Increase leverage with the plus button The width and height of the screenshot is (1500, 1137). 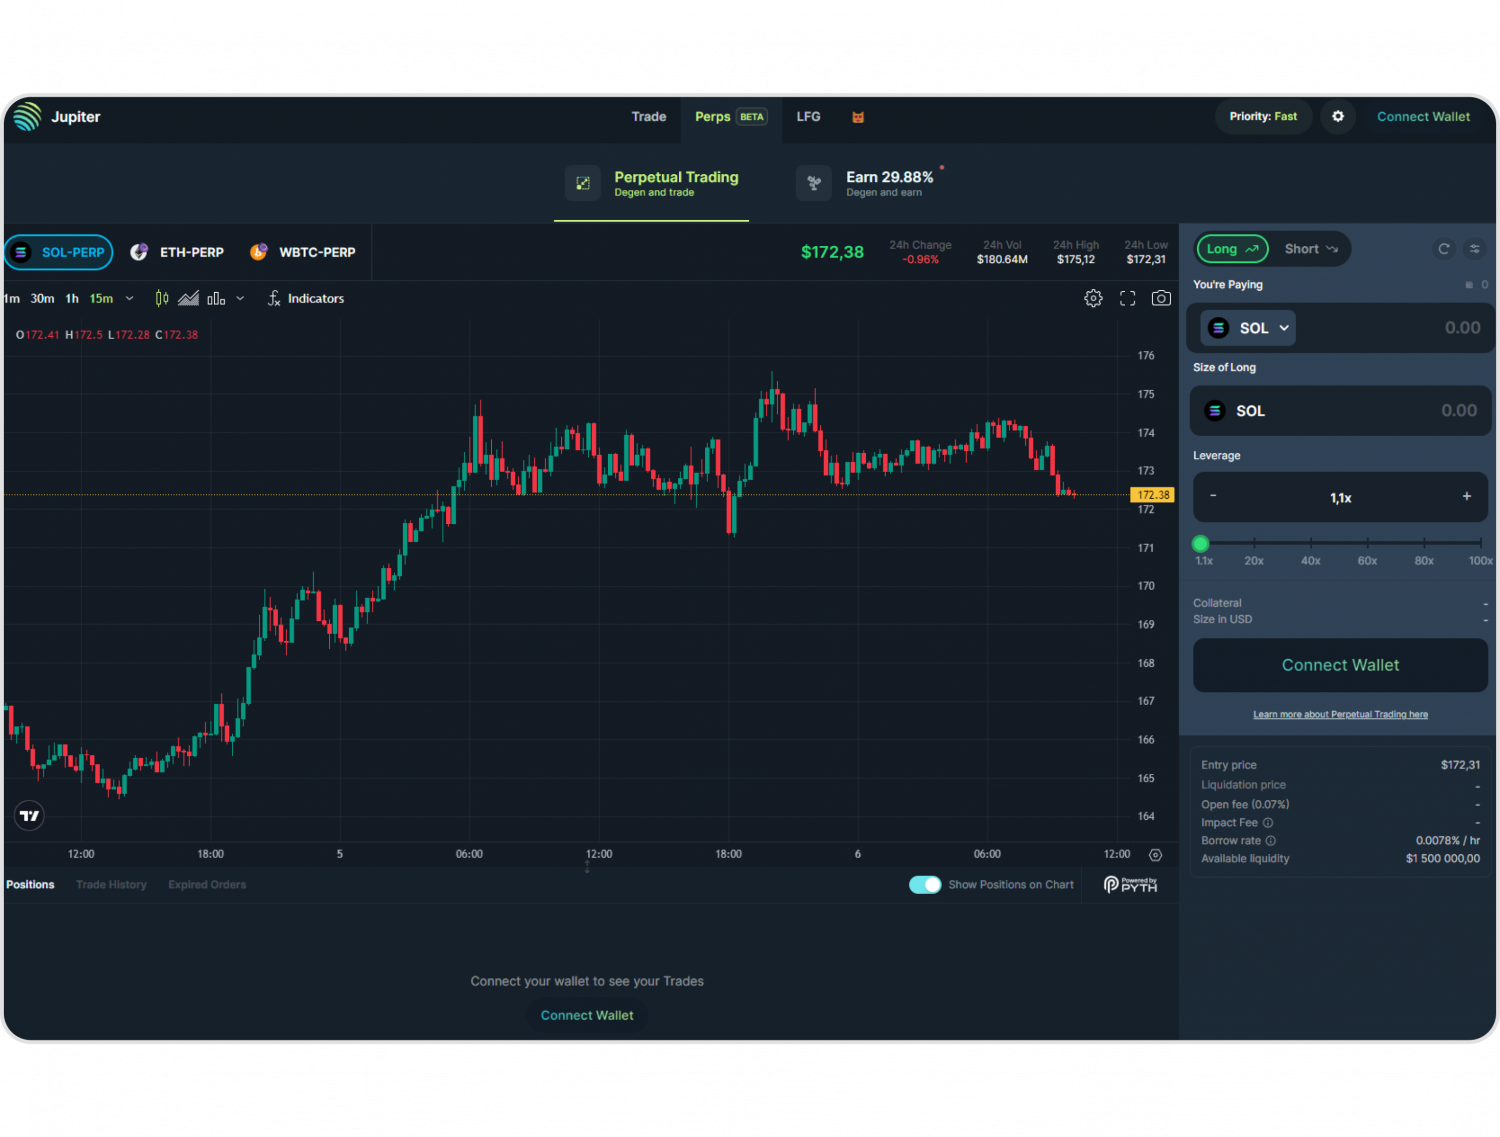pyautogui.click(x=1467, y=497)
